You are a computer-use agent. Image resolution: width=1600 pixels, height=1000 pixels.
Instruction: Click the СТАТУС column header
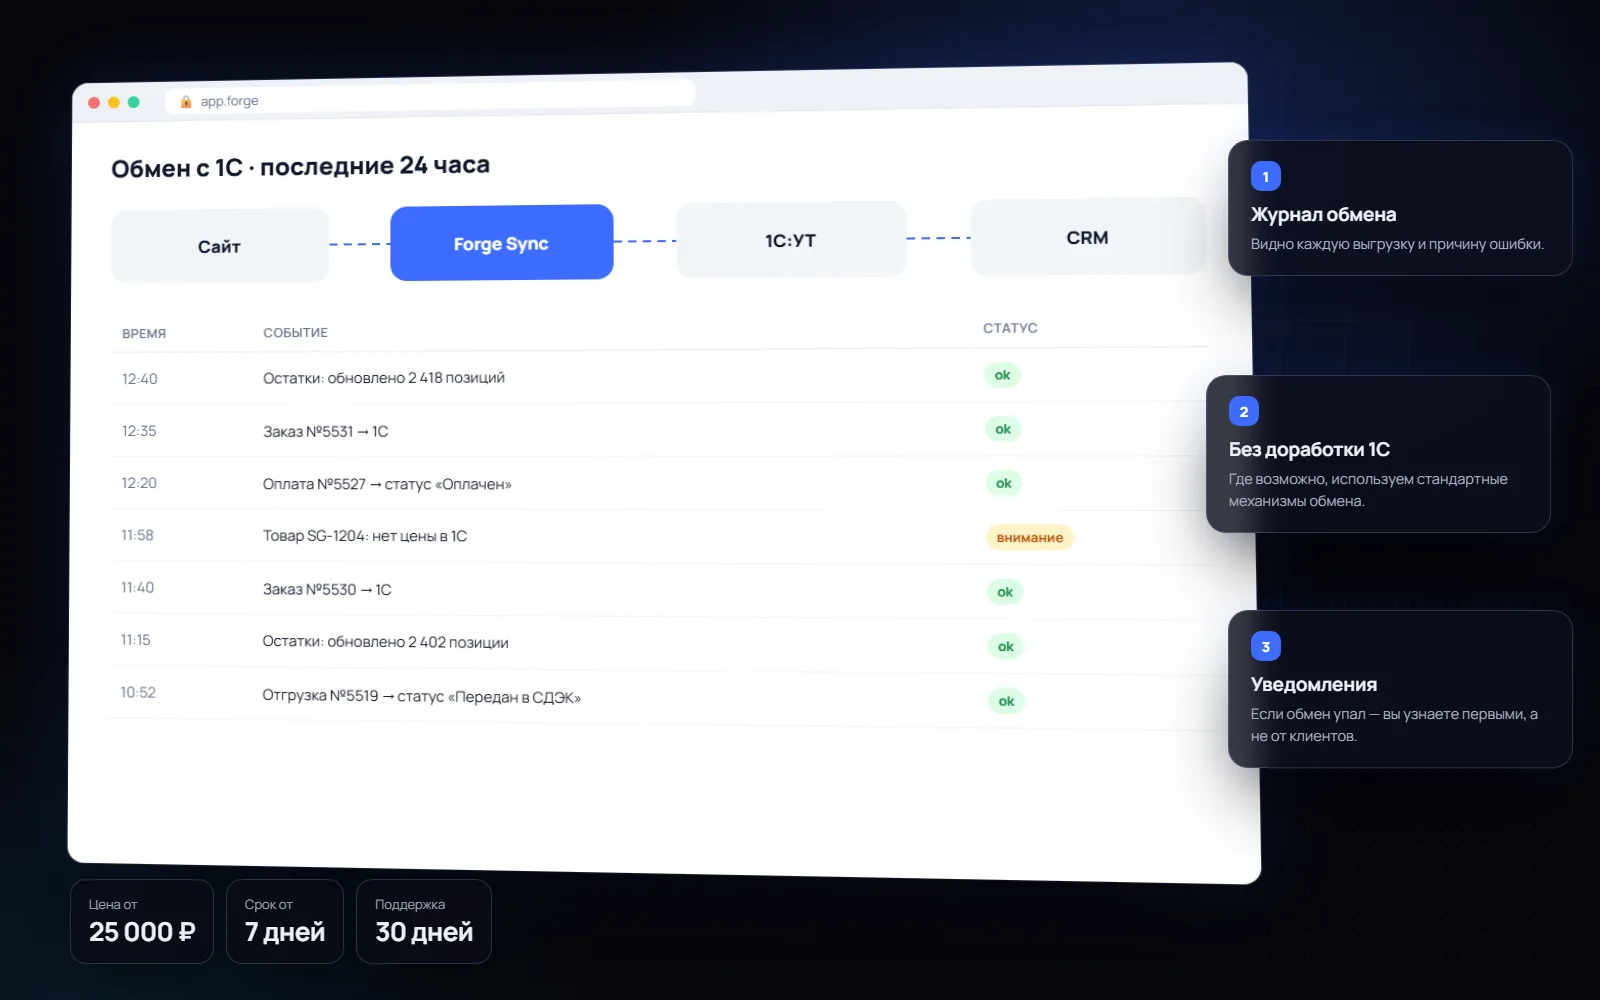coord(1010,327)
